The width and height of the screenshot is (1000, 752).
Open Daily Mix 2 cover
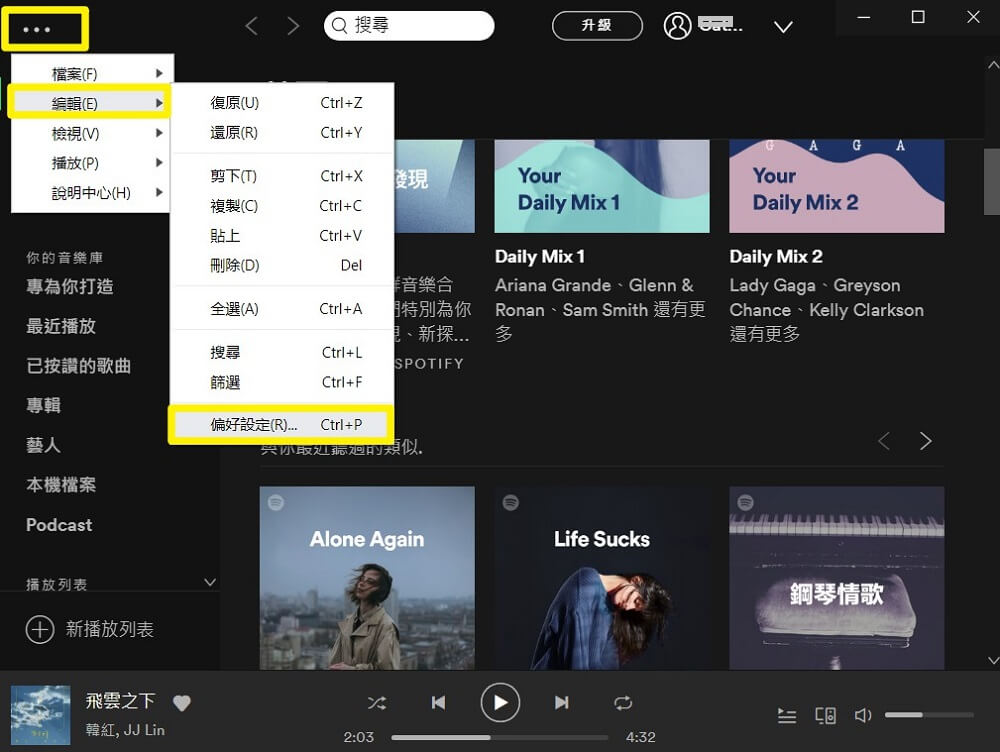click(837, 186)
